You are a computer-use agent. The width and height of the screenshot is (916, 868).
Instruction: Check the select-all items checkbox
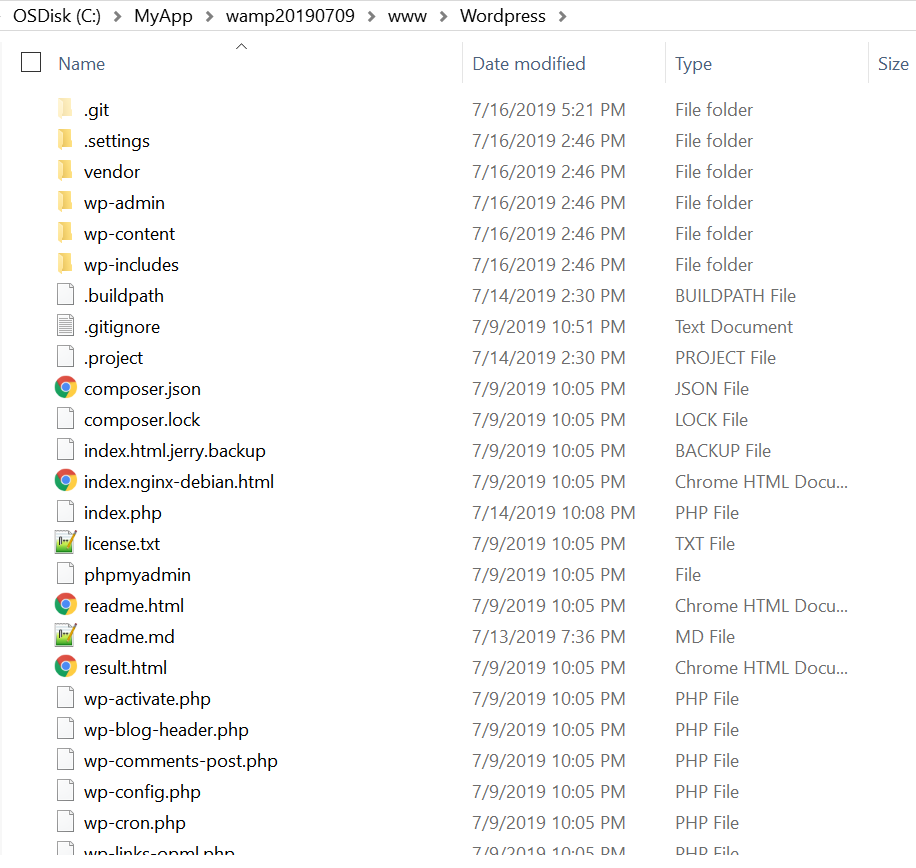coord(31,63)
